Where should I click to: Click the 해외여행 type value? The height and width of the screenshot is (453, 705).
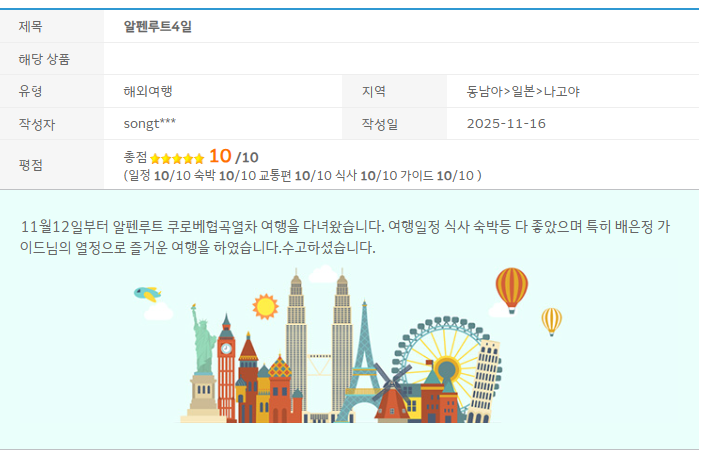pos(148,91)
